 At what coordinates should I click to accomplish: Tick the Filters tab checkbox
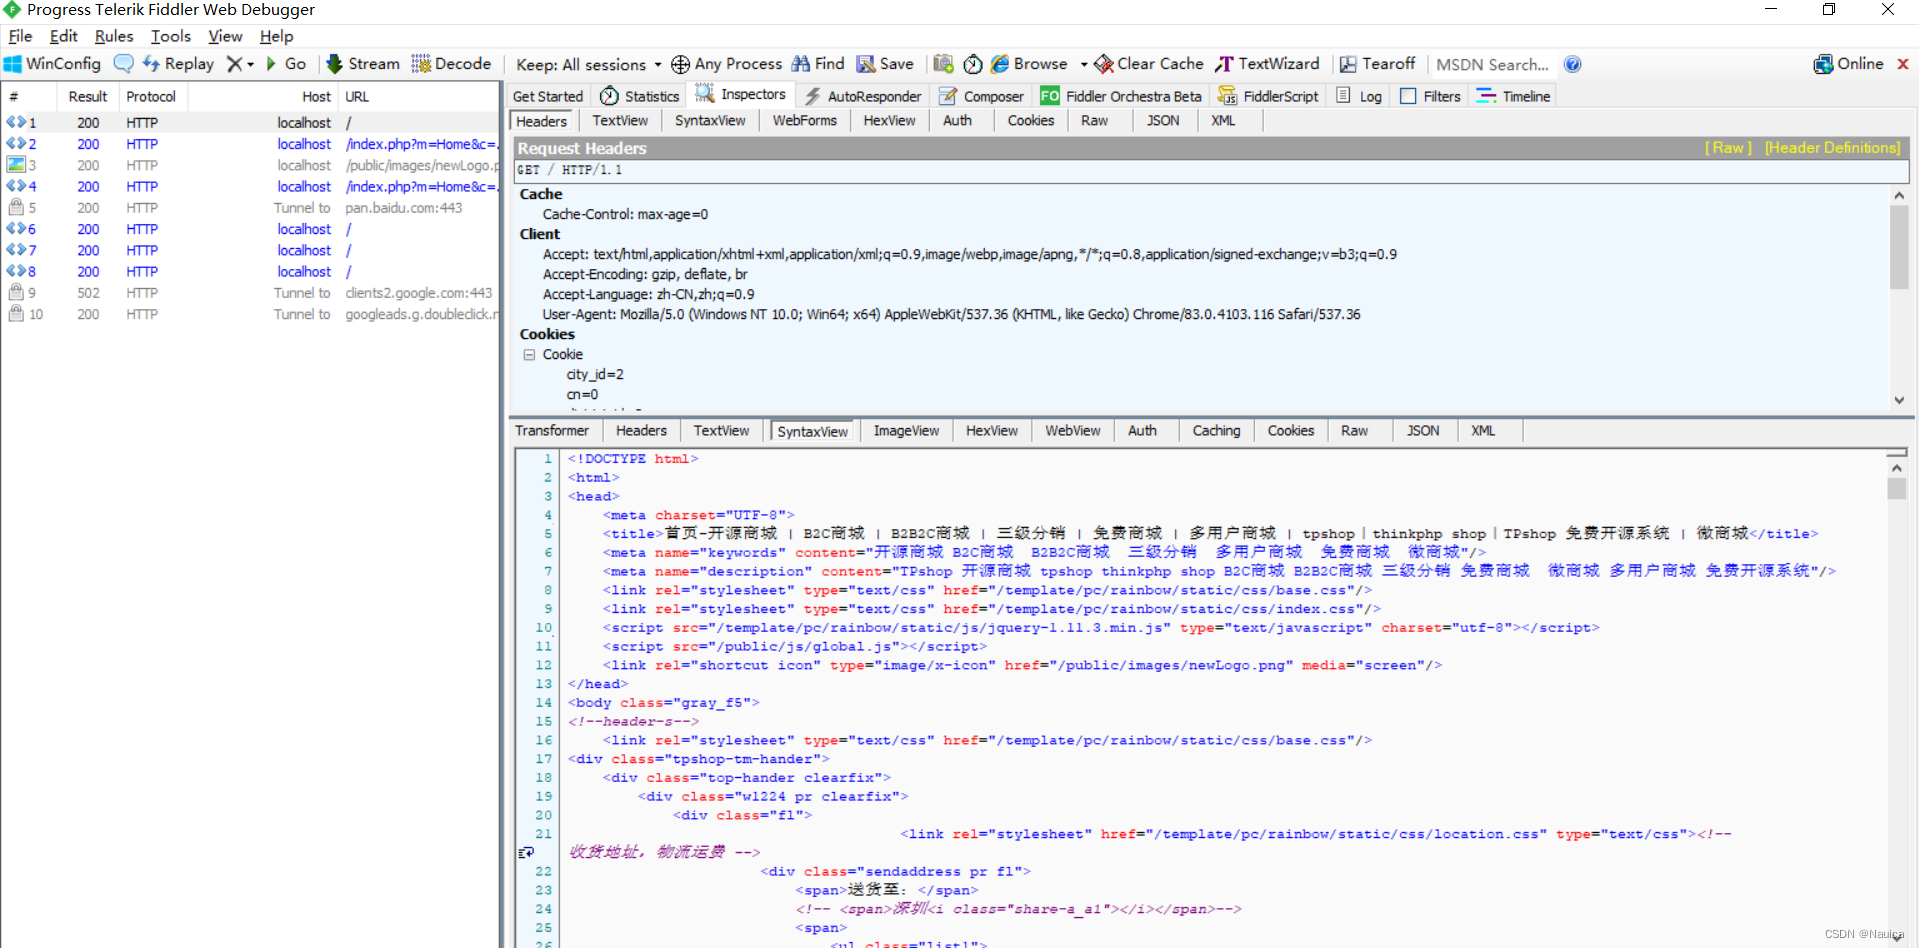tap(1408, 96)
